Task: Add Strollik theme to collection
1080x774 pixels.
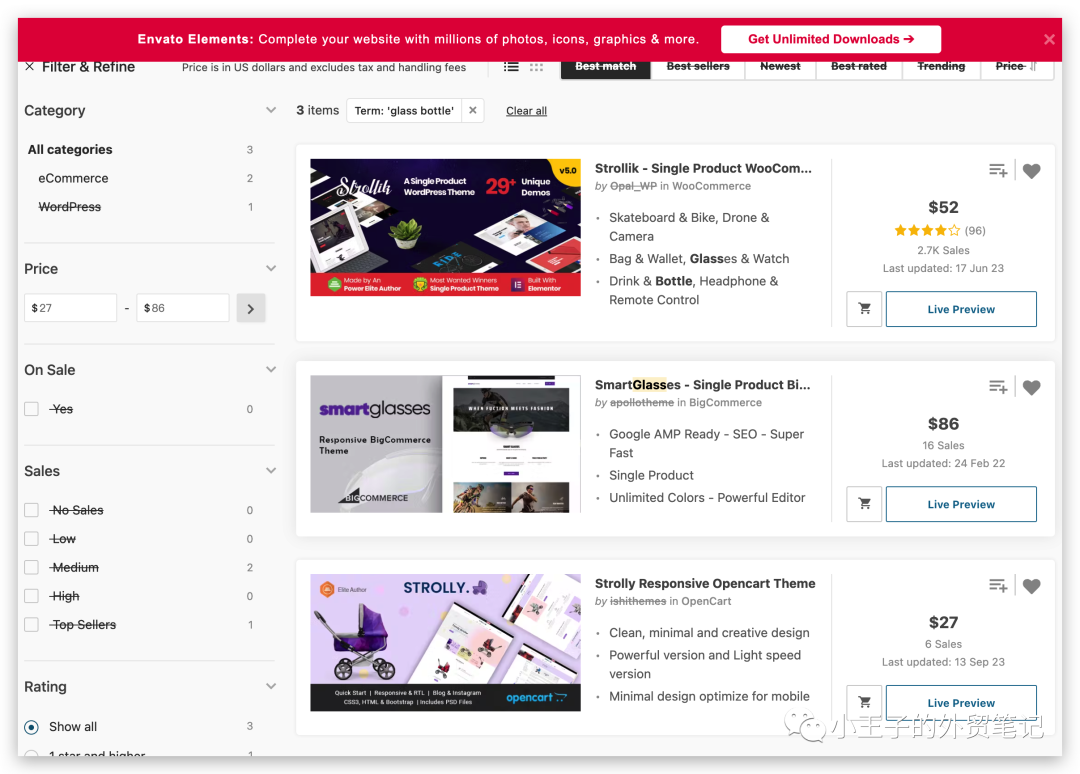Action: (x=998, y=170)
